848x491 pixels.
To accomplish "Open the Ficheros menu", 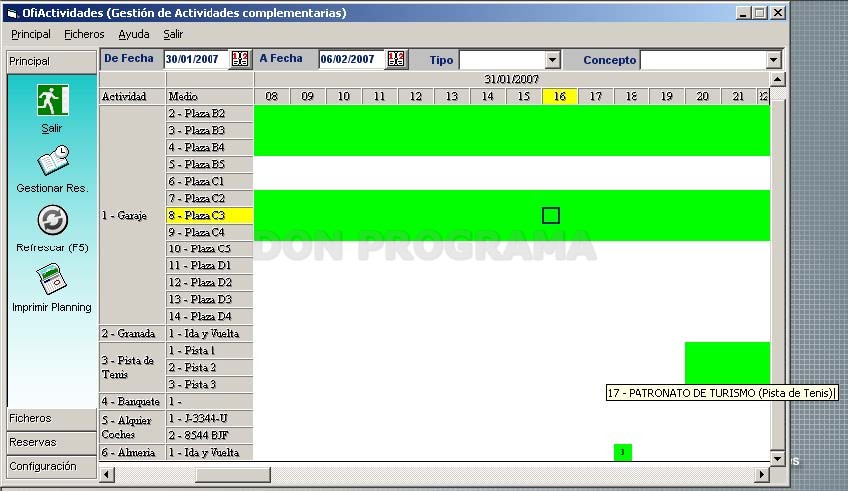I will (84, 34).
